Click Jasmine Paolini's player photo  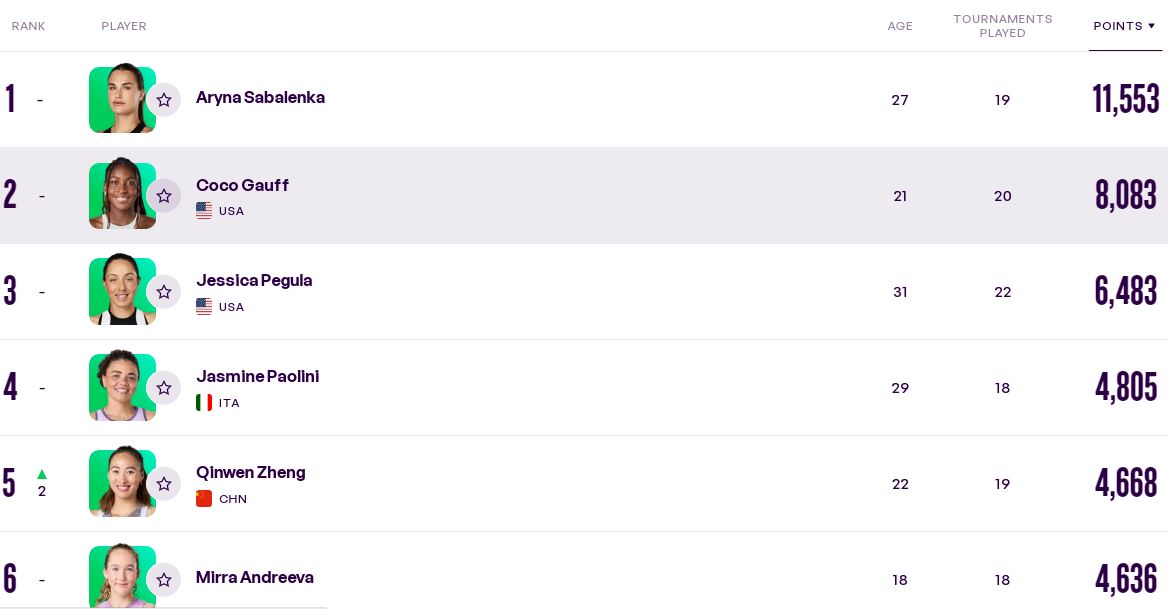pos(122,386)
